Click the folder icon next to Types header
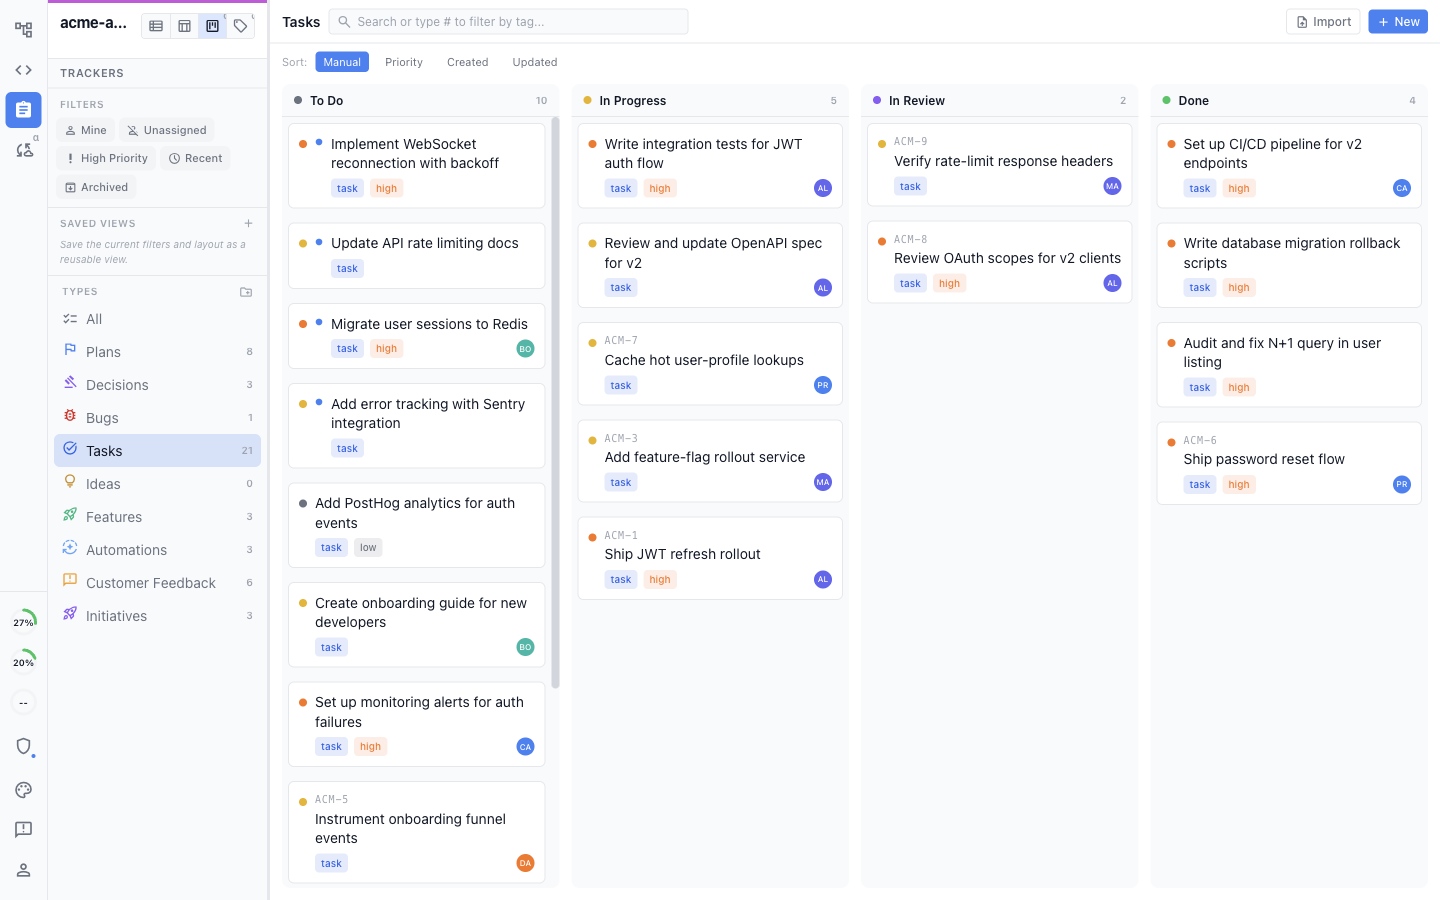The width and height of the screenshot is (1440, 900). pyautogui.click(x=246, y=292)
